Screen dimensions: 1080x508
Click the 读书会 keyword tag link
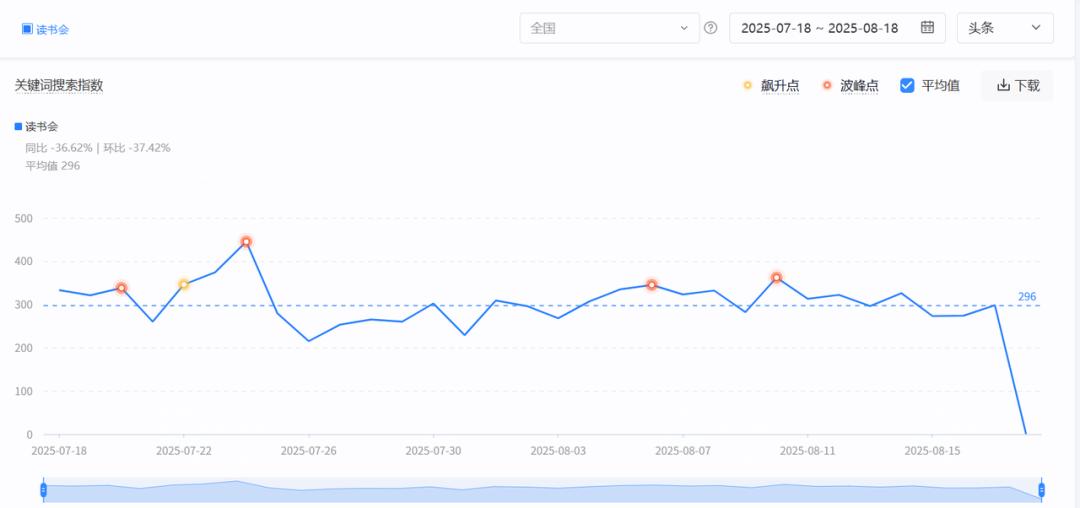(52, 30)
